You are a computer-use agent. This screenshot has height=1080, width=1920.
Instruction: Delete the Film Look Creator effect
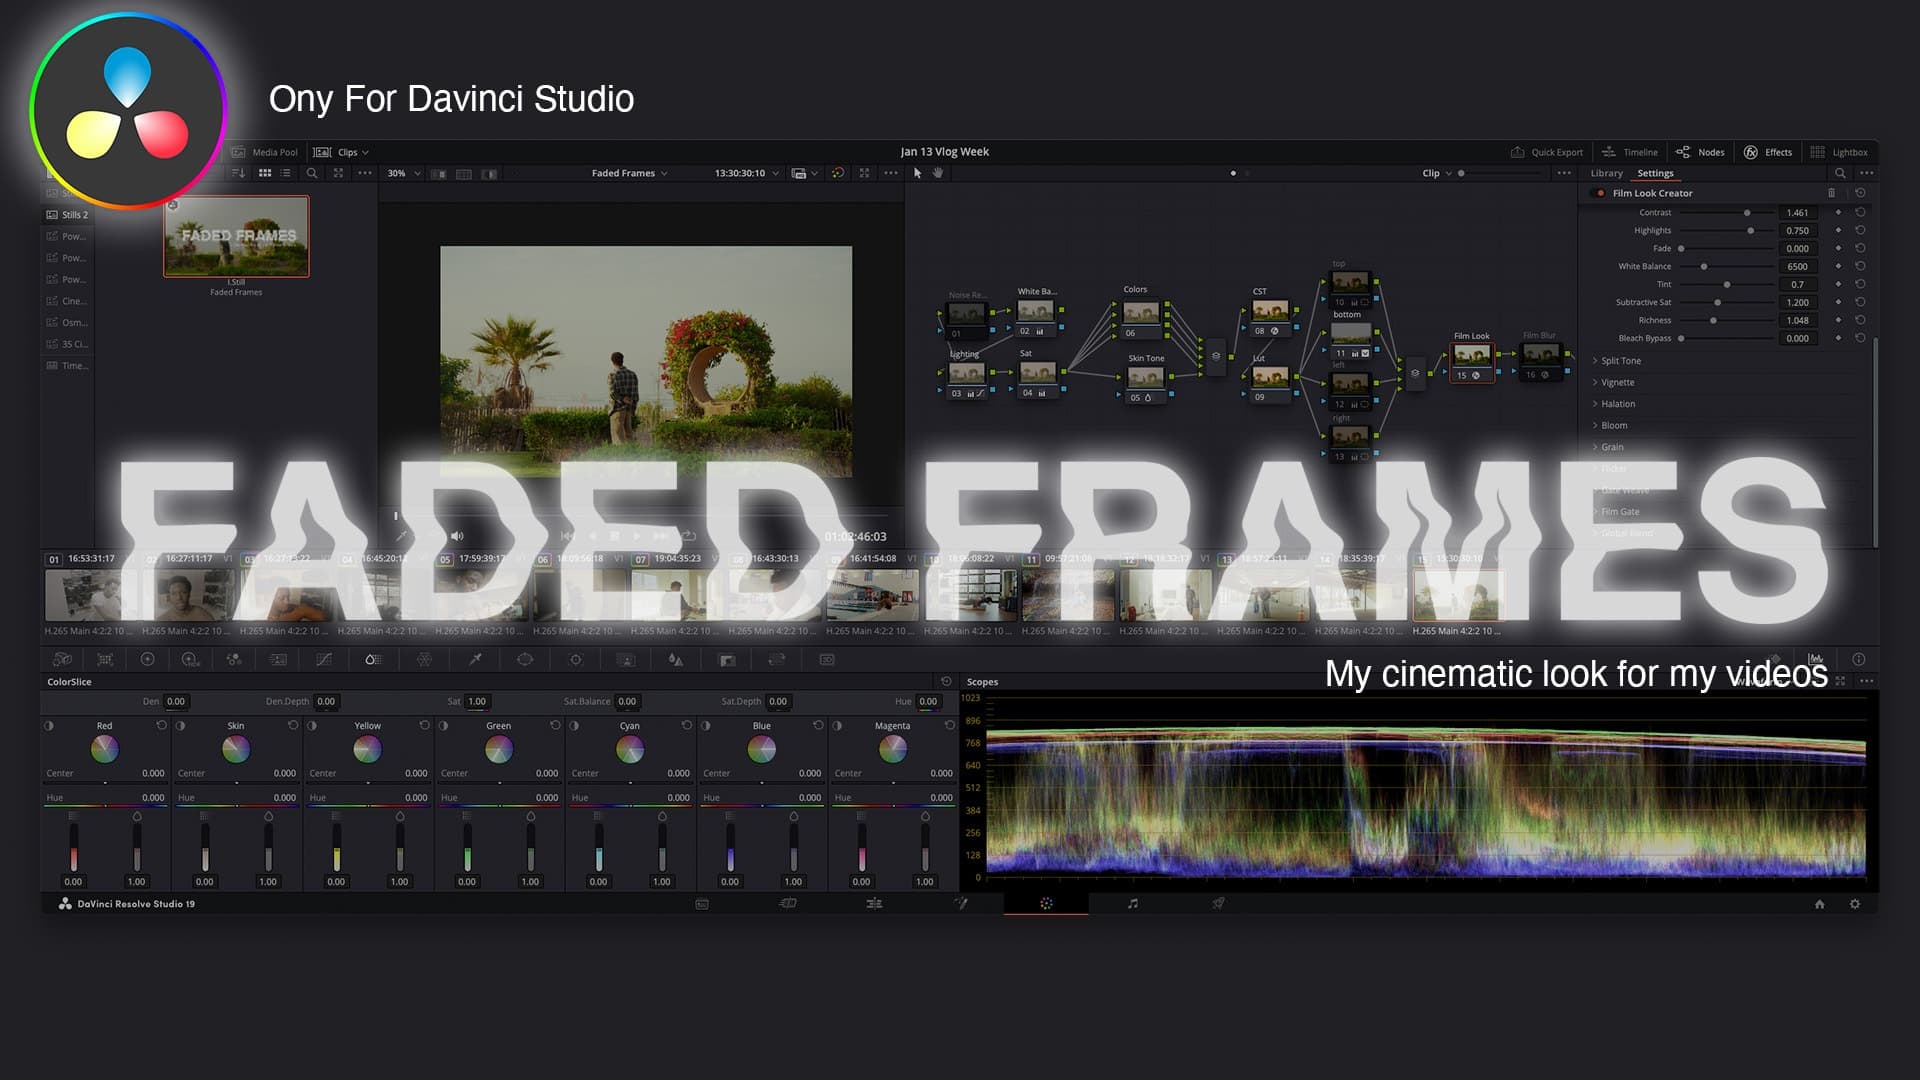(x=1832, y=193)
